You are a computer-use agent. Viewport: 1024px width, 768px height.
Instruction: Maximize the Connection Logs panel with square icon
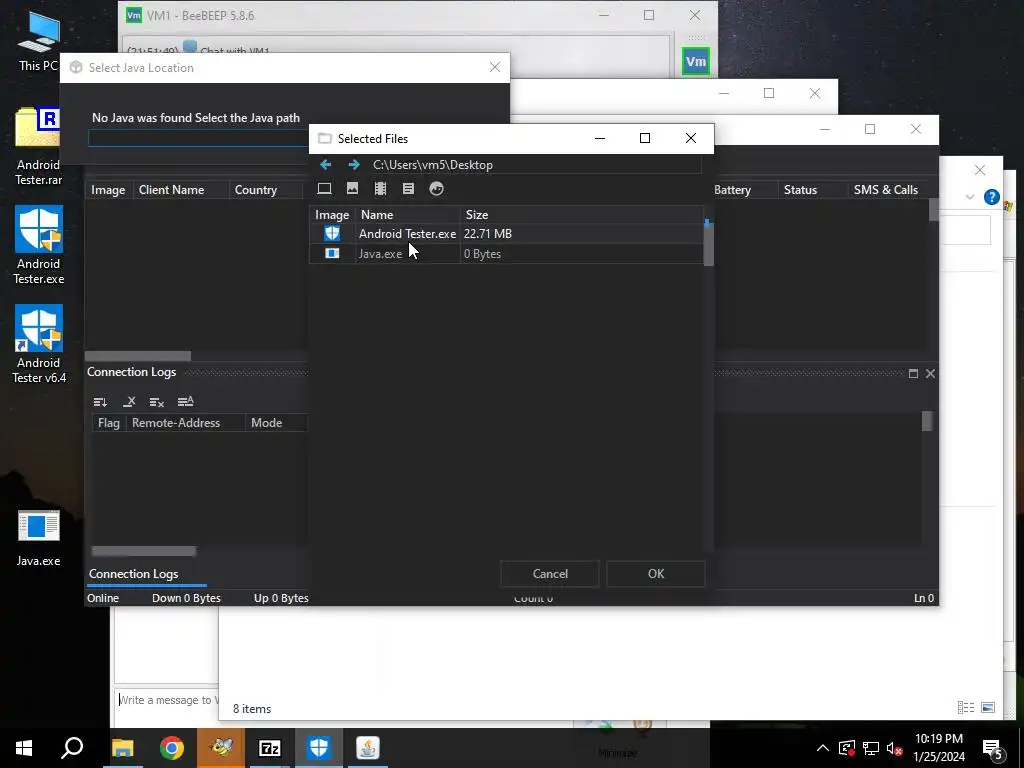913,374
